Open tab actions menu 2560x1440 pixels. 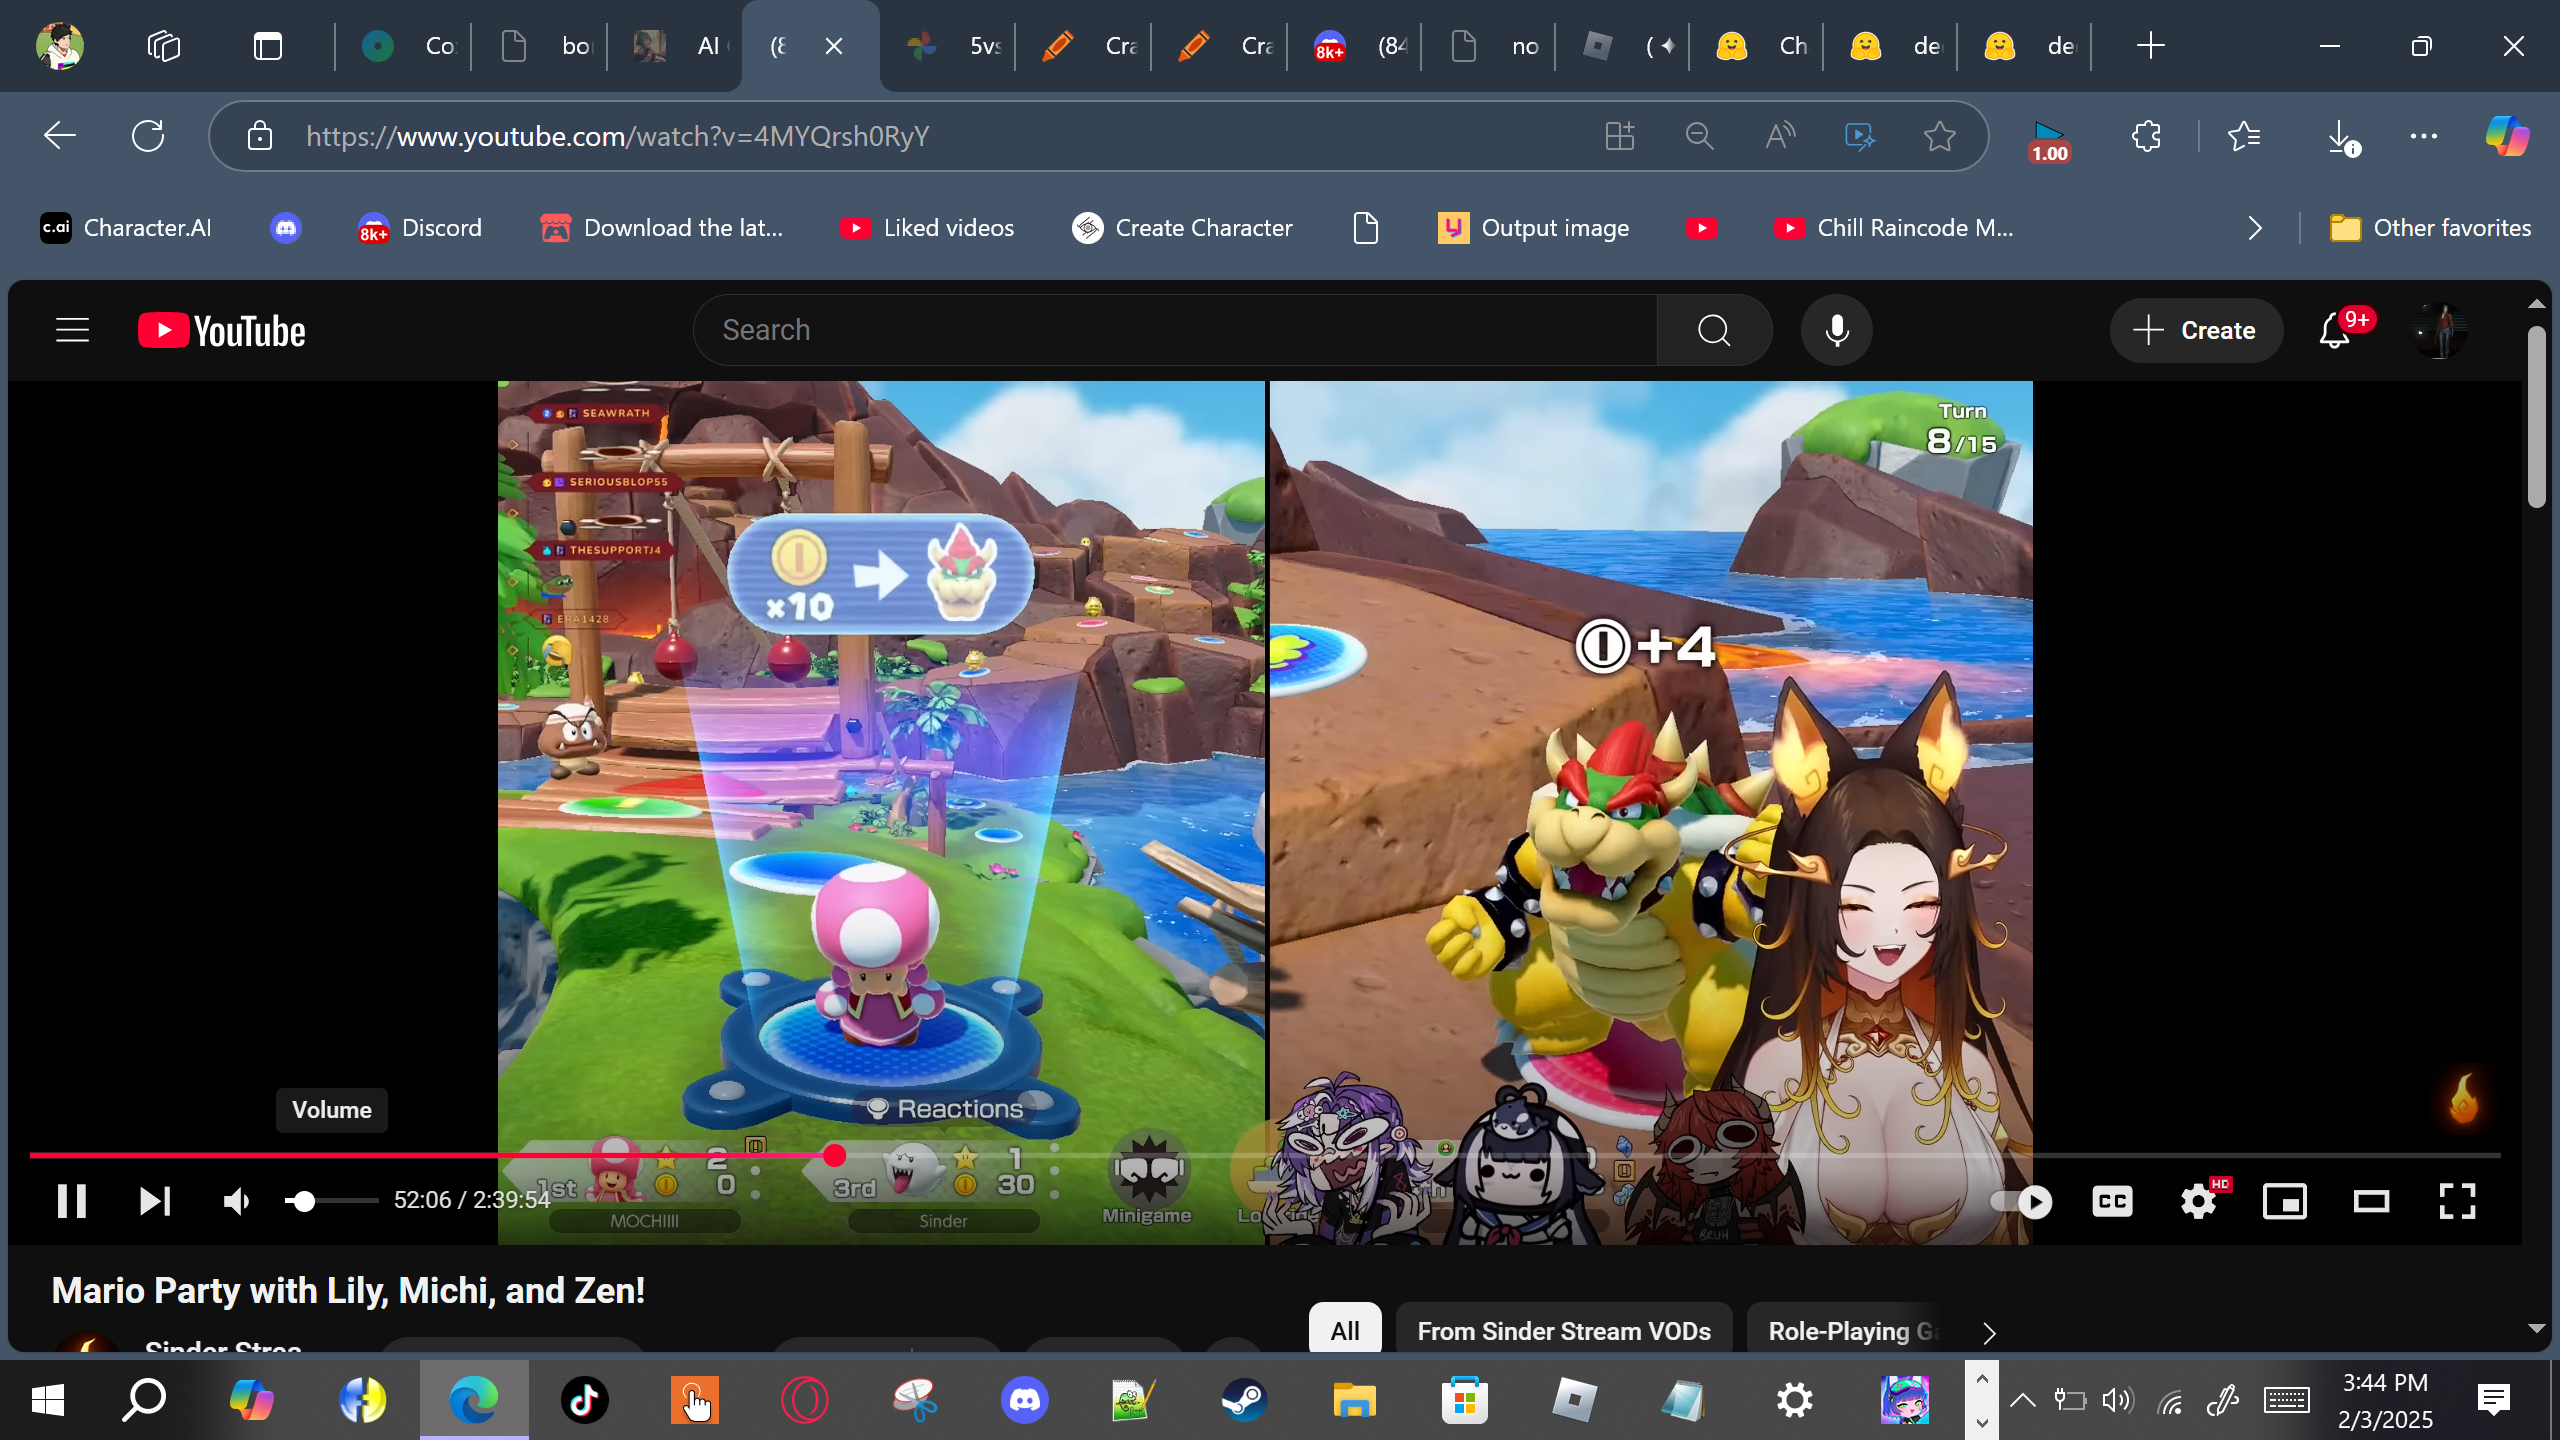(x=268, y=46)
